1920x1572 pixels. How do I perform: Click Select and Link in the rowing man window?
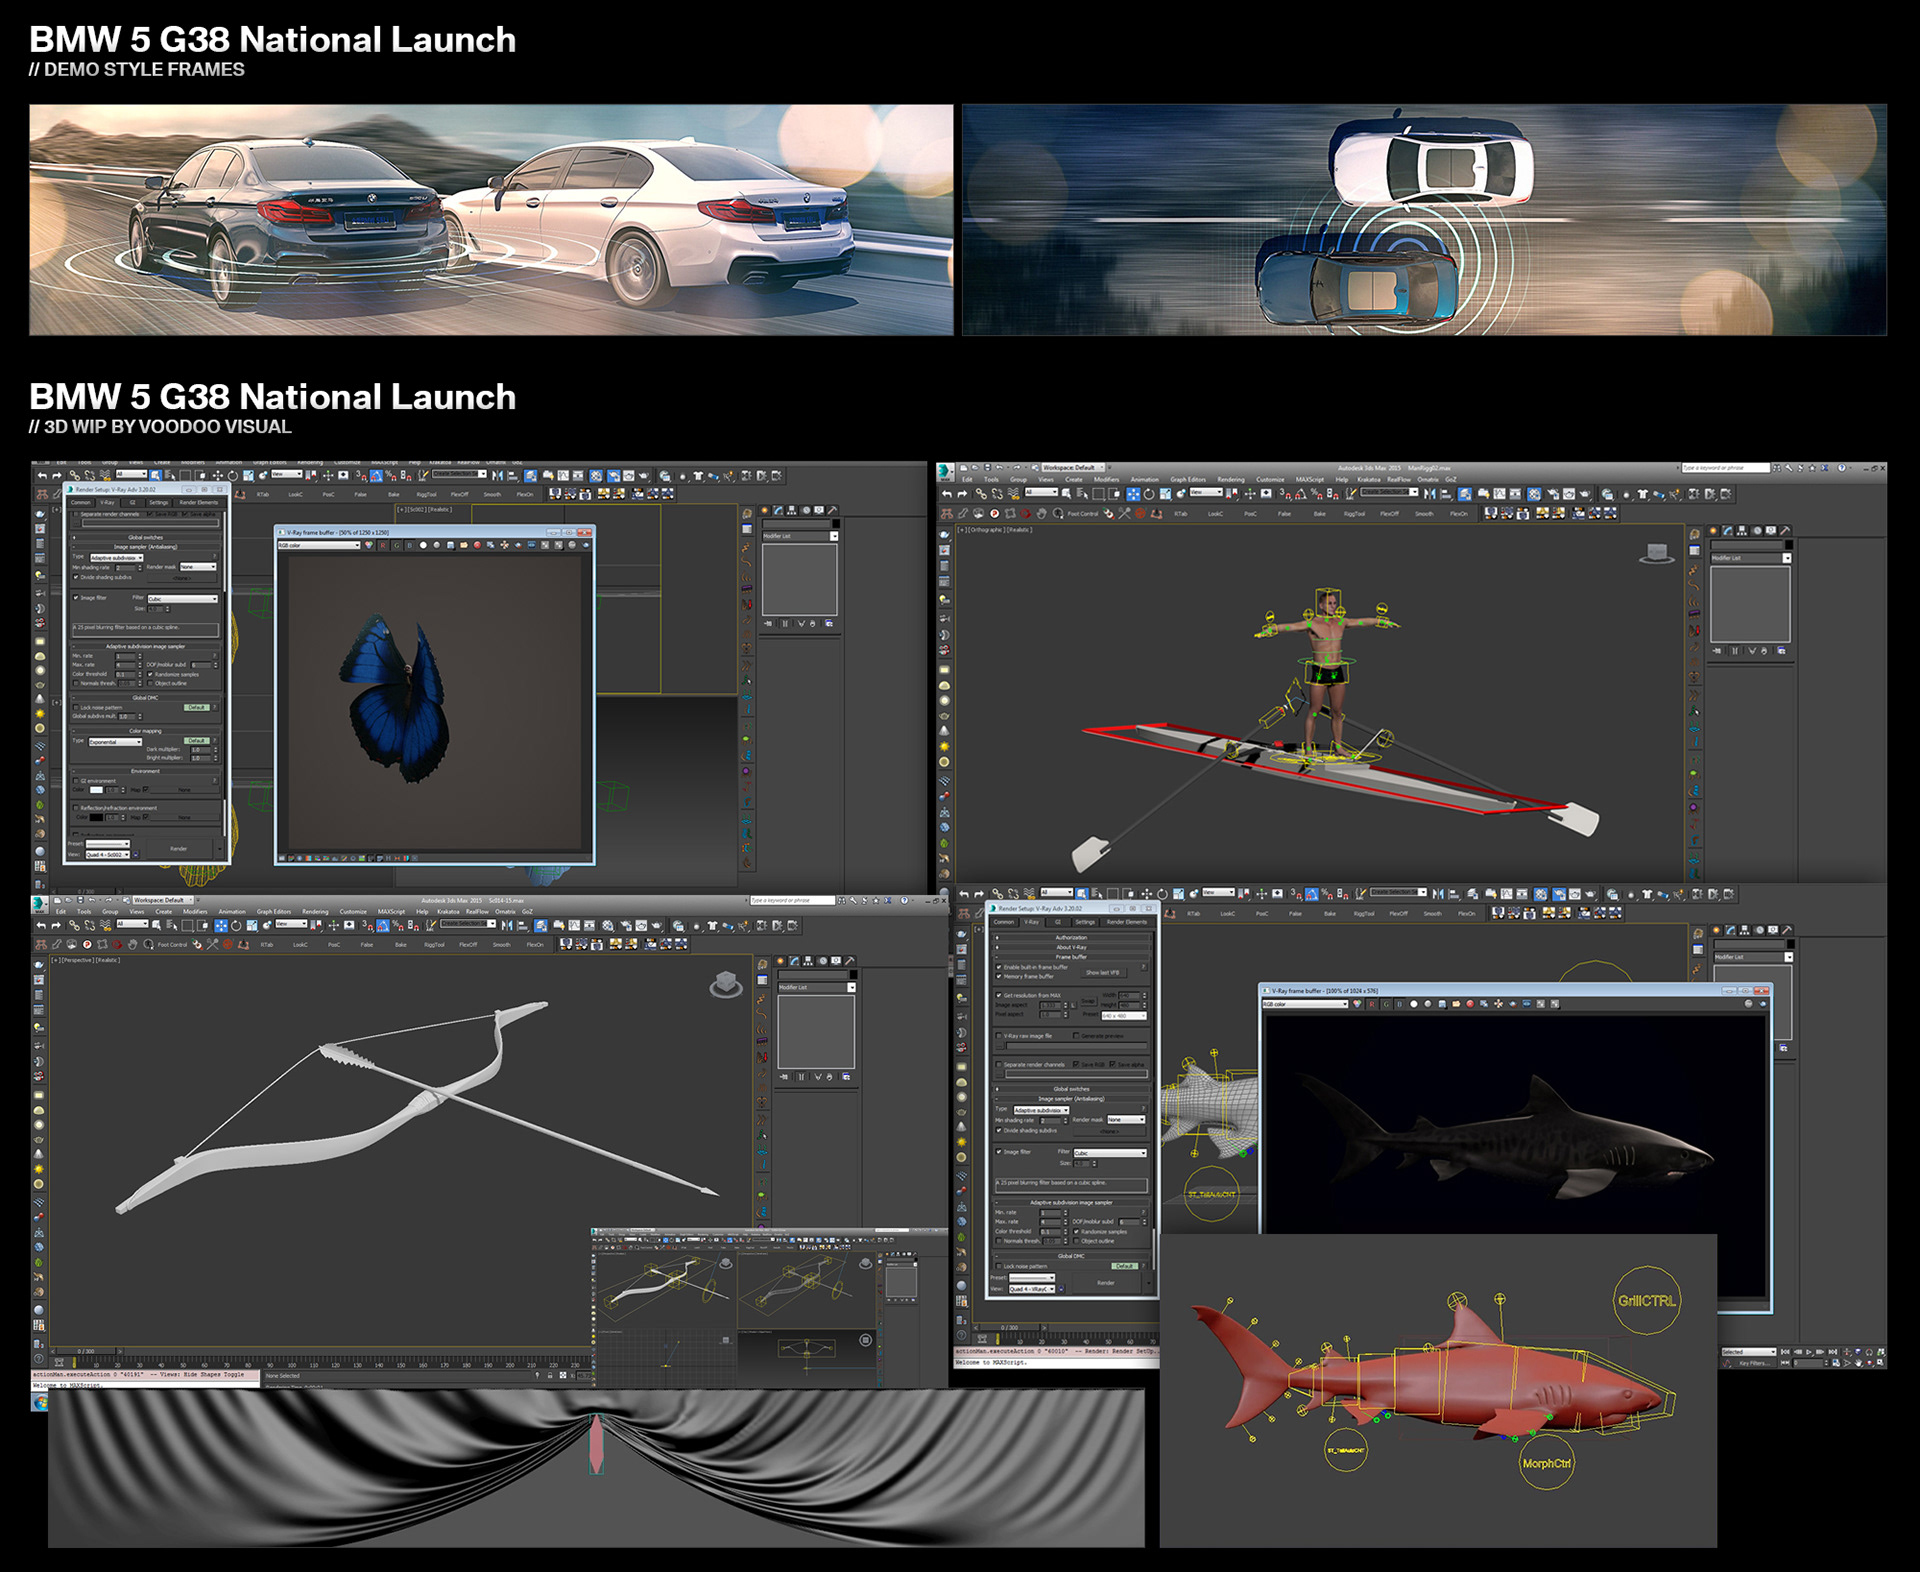[981, 494]
